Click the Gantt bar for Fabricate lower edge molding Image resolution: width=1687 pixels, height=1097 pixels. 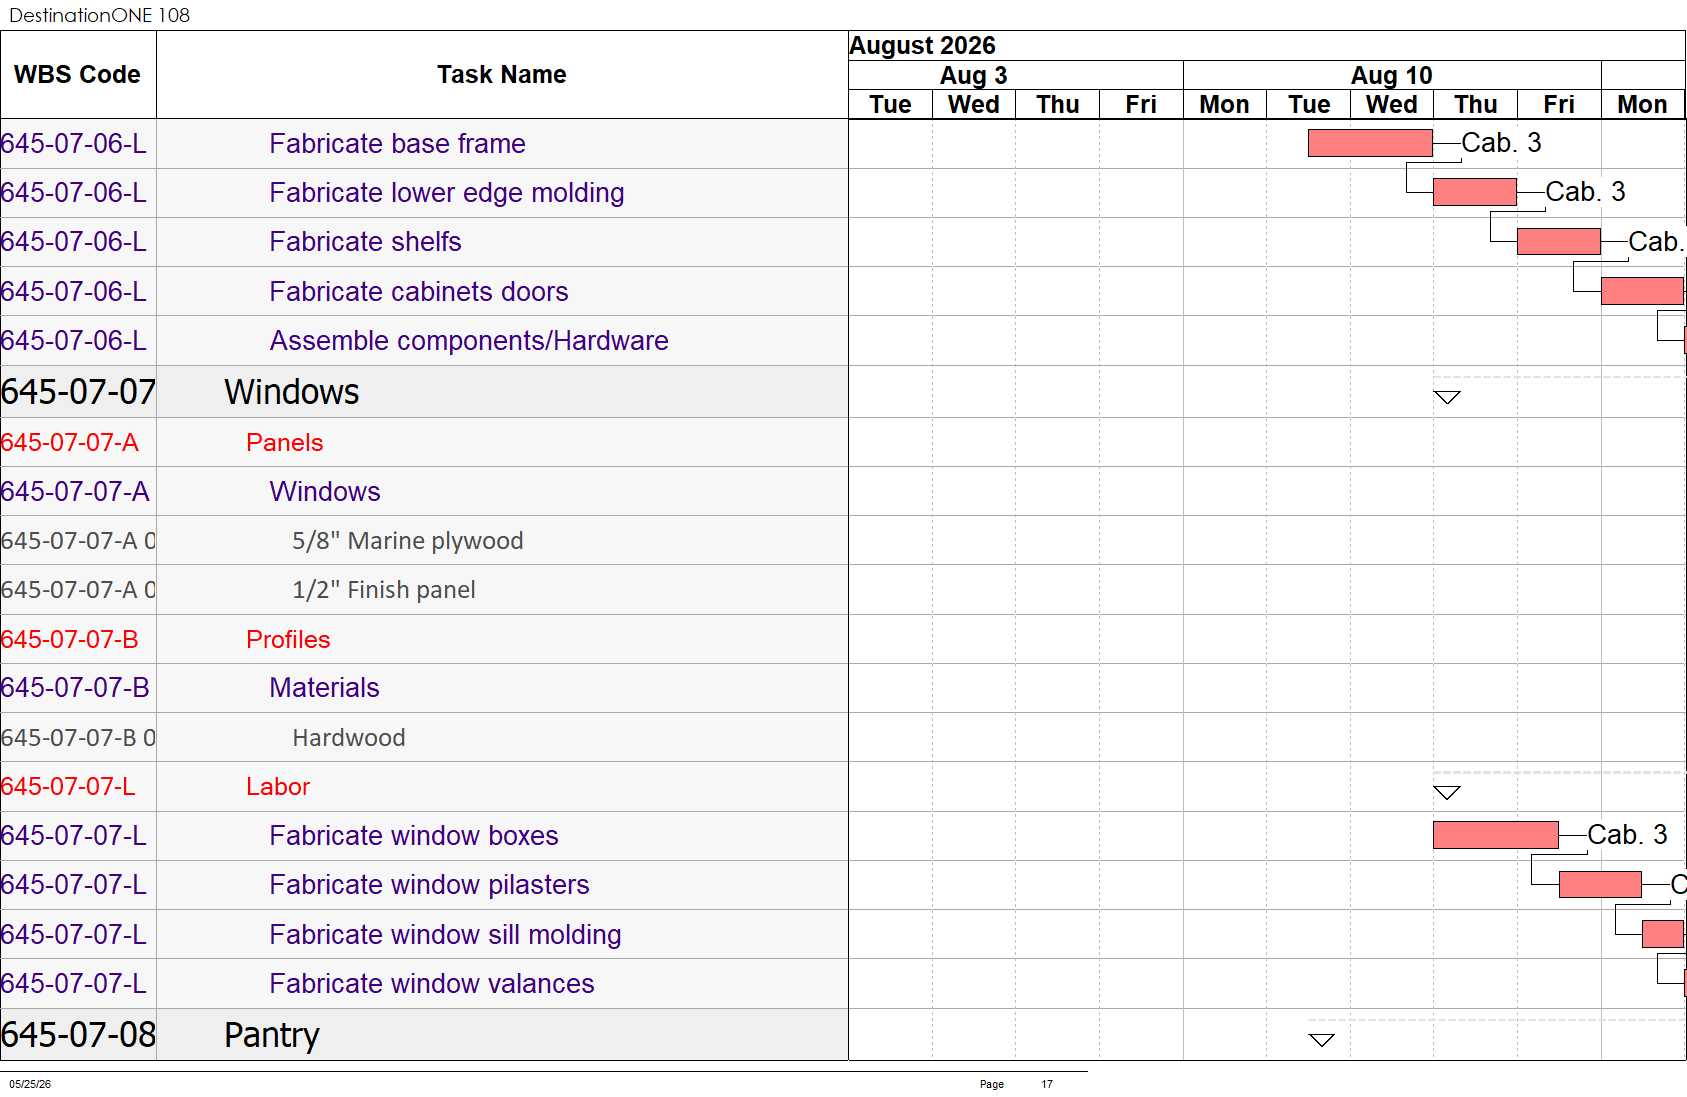click(1475, 192)
